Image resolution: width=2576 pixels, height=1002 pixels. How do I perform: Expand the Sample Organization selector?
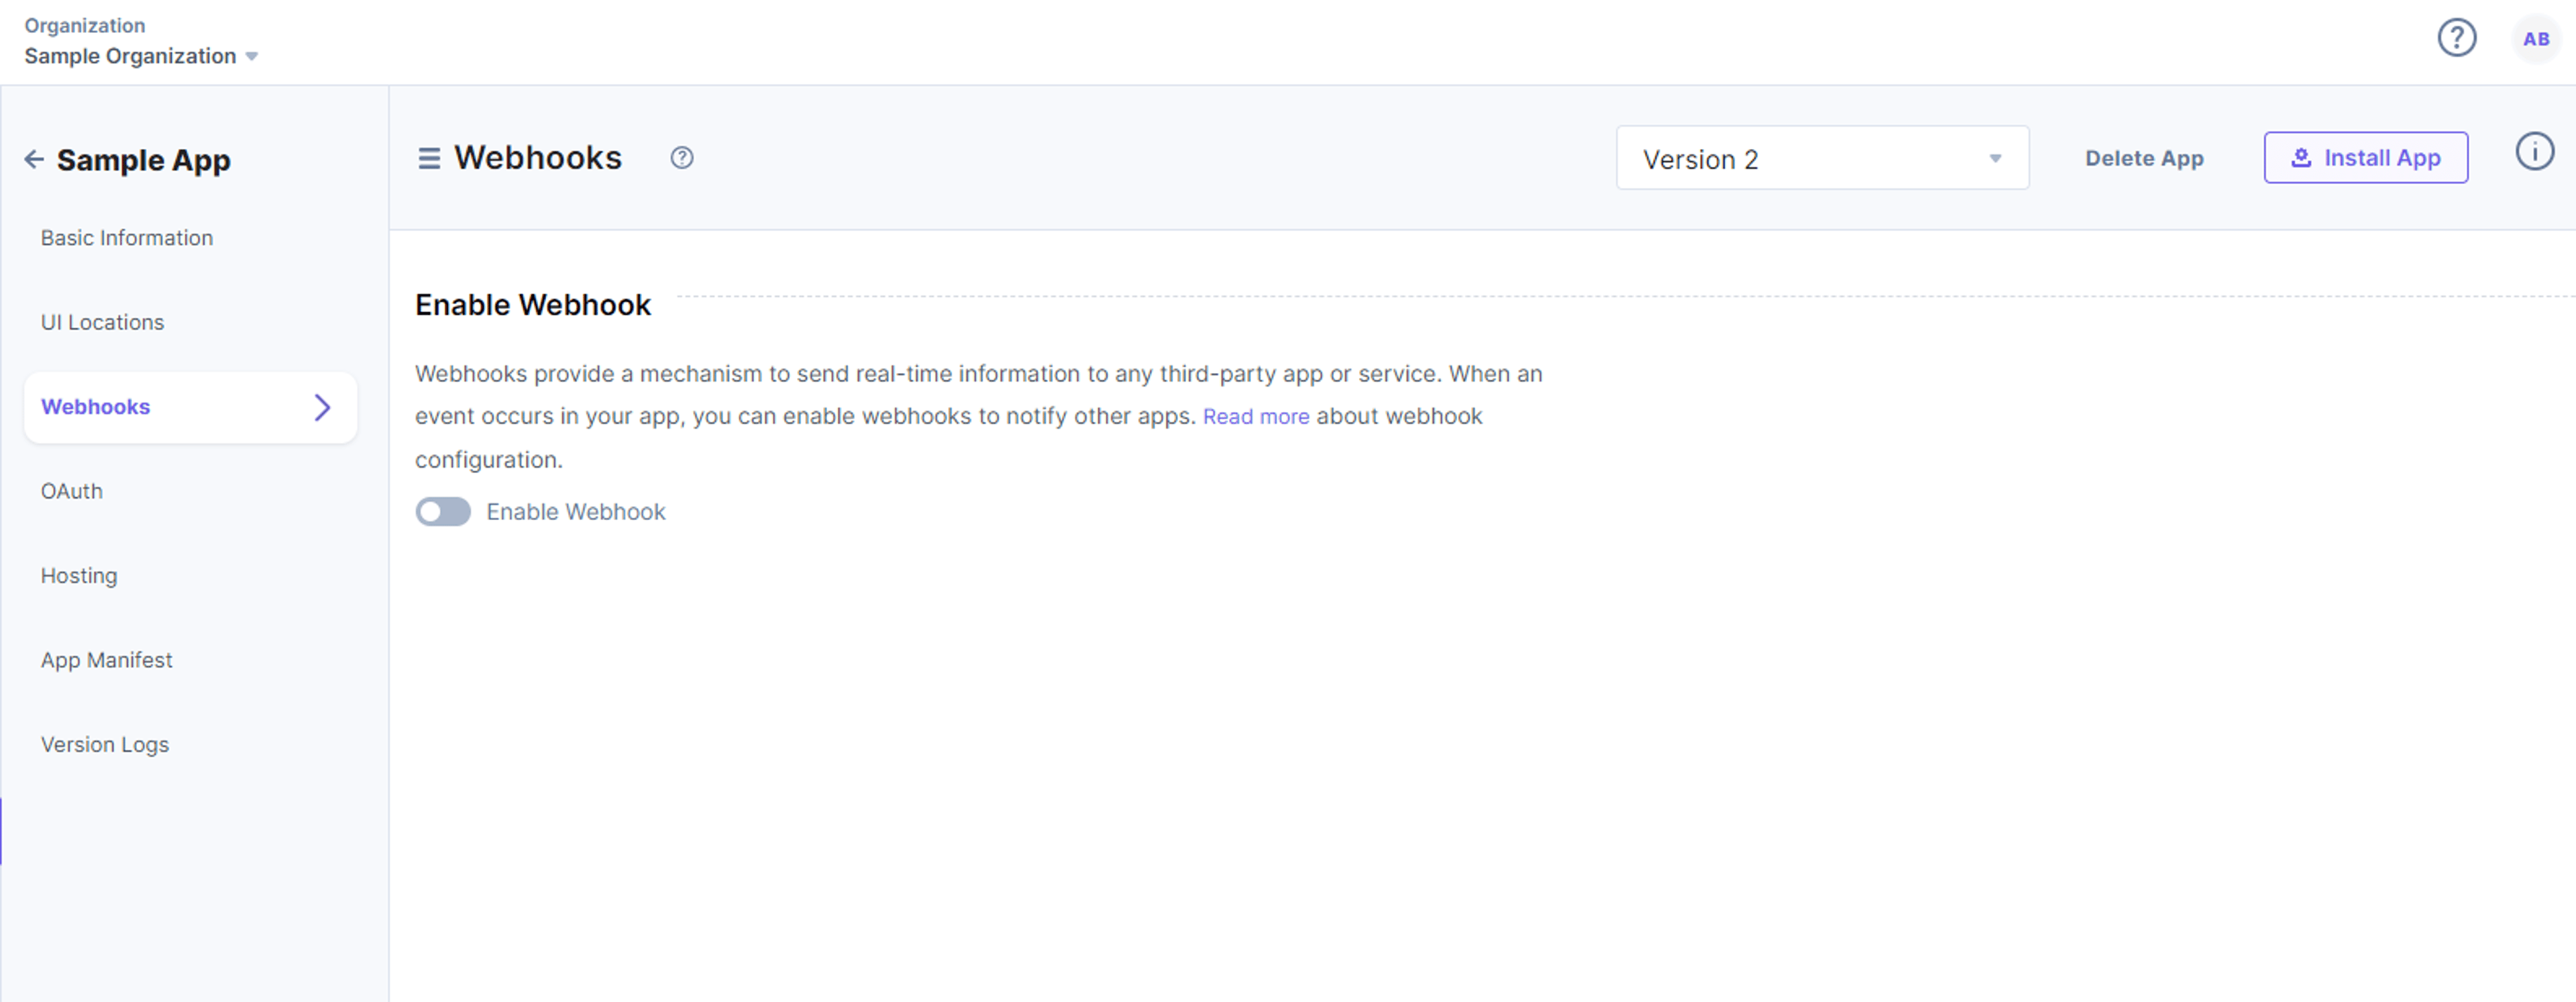coord(141,56)
